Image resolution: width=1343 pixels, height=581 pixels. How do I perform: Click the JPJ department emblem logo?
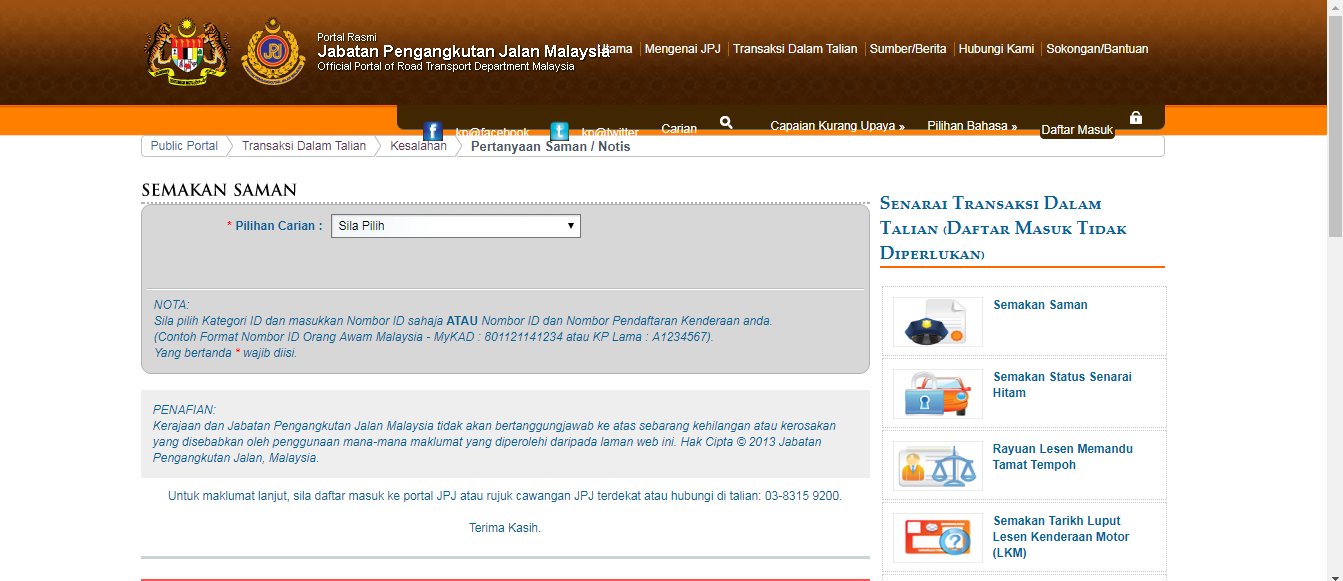pos(273,51)
